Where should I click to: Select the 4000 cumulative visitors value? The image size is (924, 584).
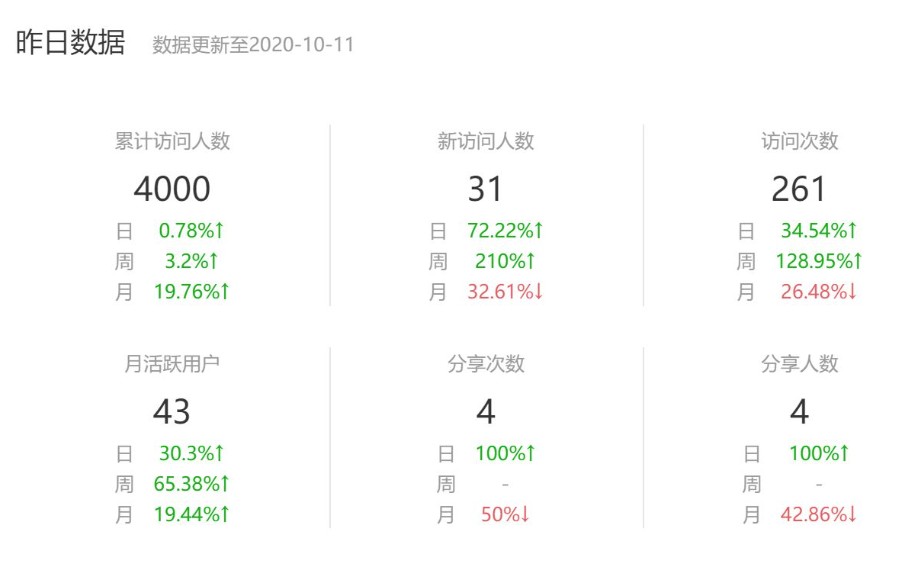click(172, 189)
